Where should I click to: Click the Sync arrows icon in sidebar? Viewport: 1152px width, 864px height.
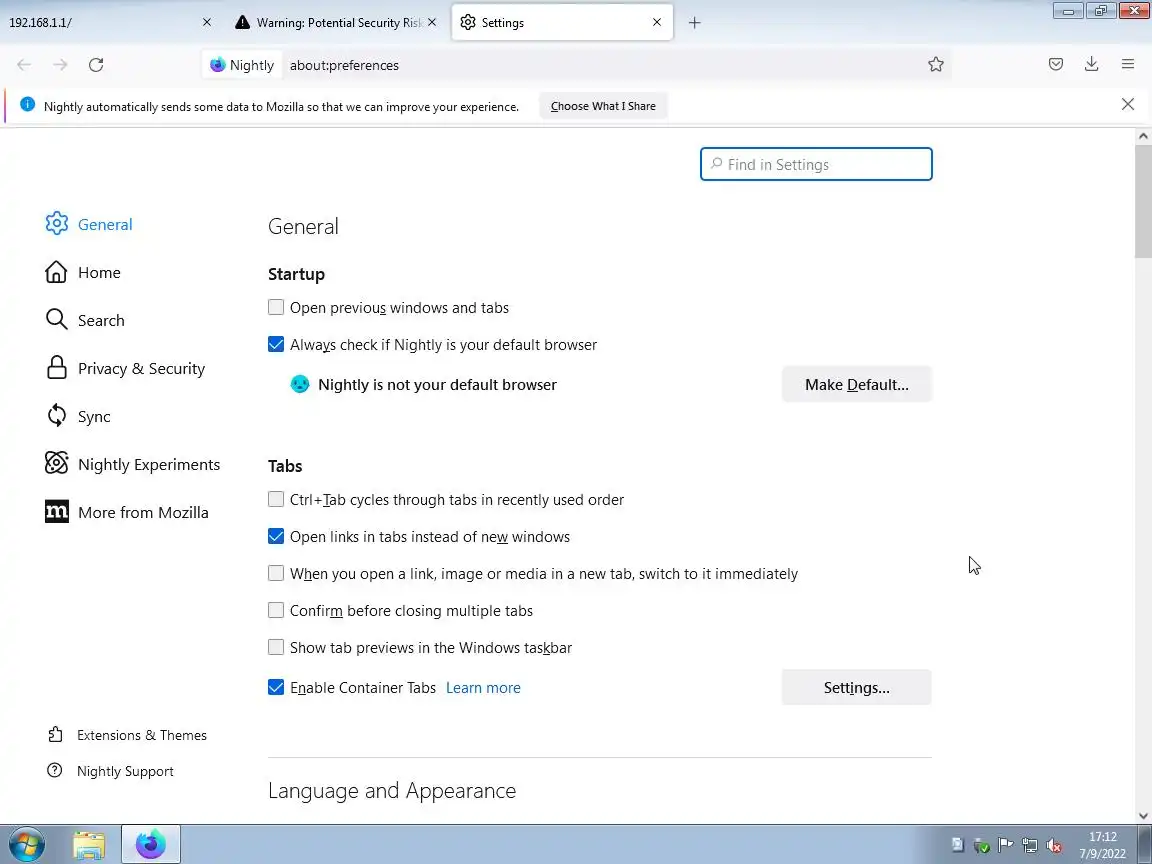(x=57, y=416)
